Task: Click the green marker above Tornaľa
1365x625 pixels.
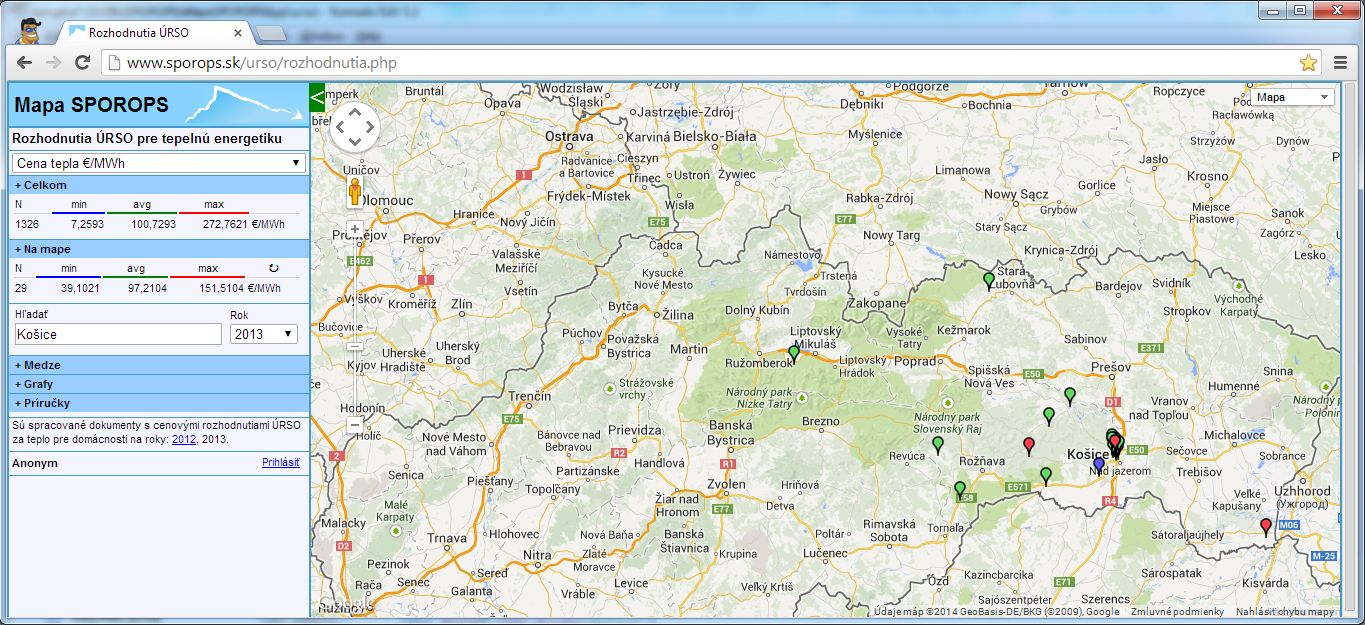Action: (960, 490)
